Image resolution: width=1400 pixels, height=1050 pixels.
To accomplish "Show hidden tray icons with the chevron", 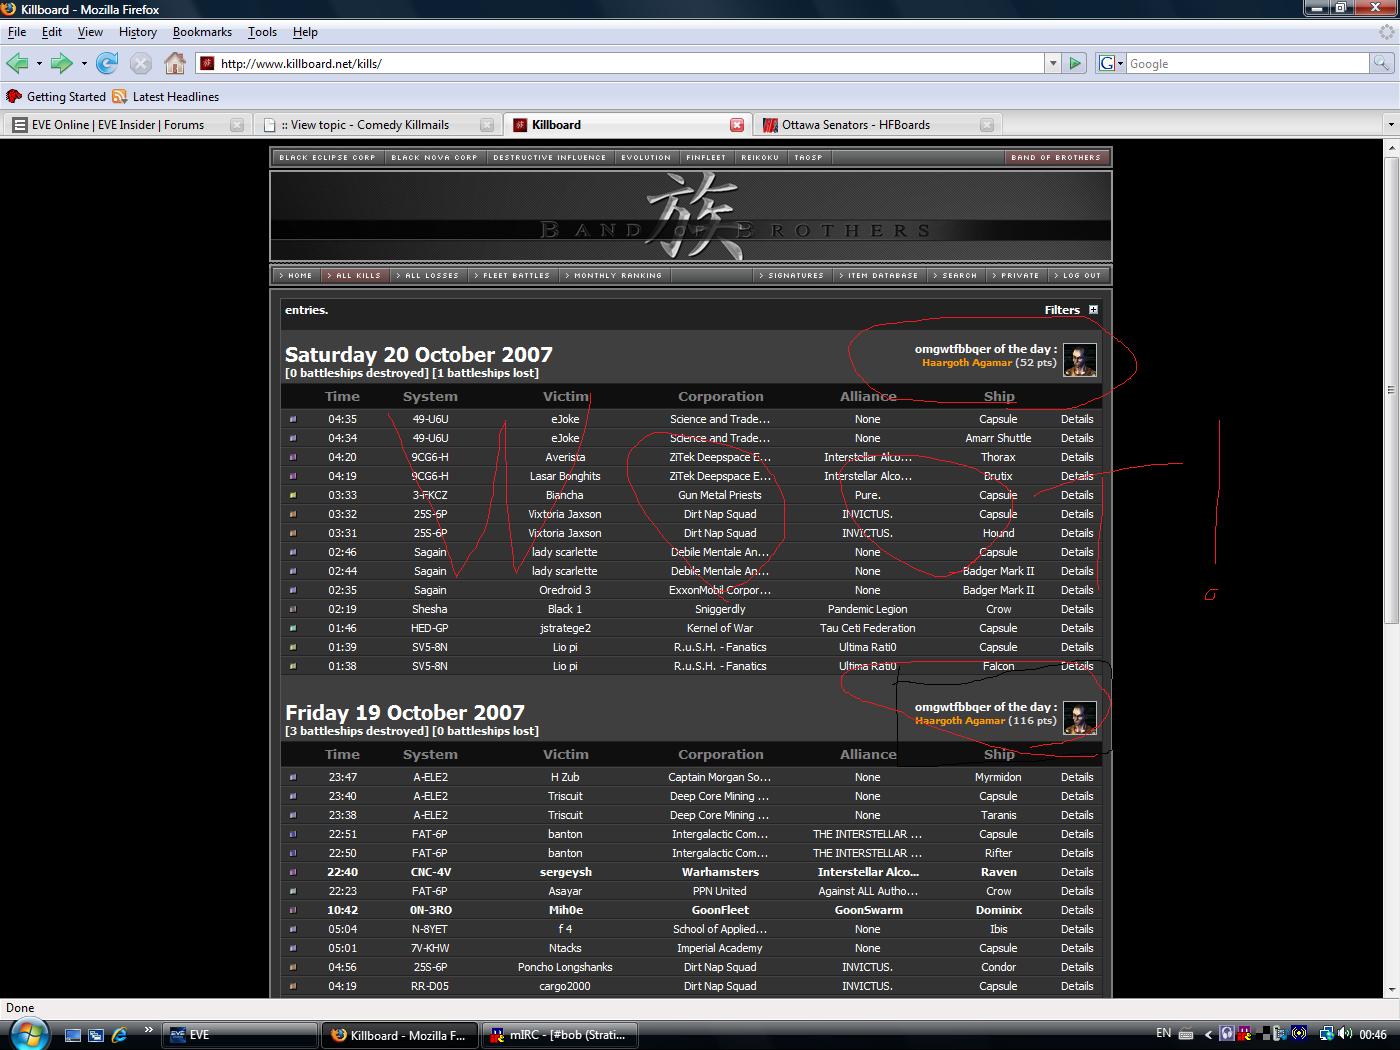I will click(1207, 1035).
